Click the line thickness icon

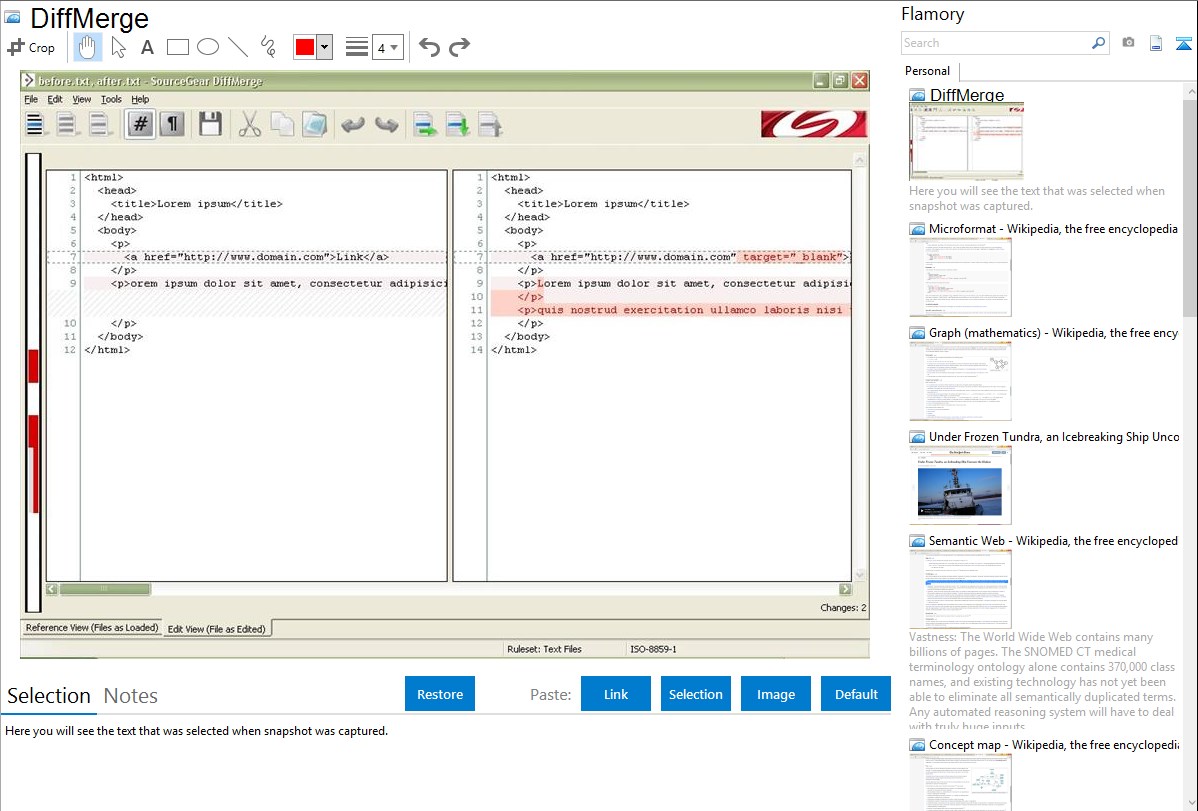357,47
